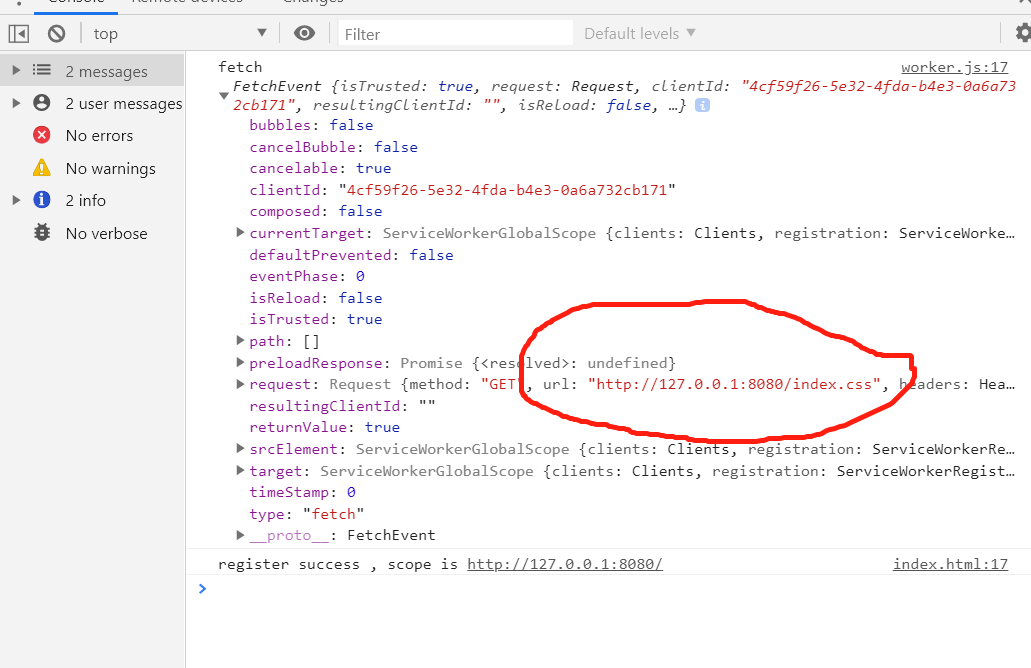Click the console prompt input line
The width and height of the screenshot is (1031, 668).
608,588
